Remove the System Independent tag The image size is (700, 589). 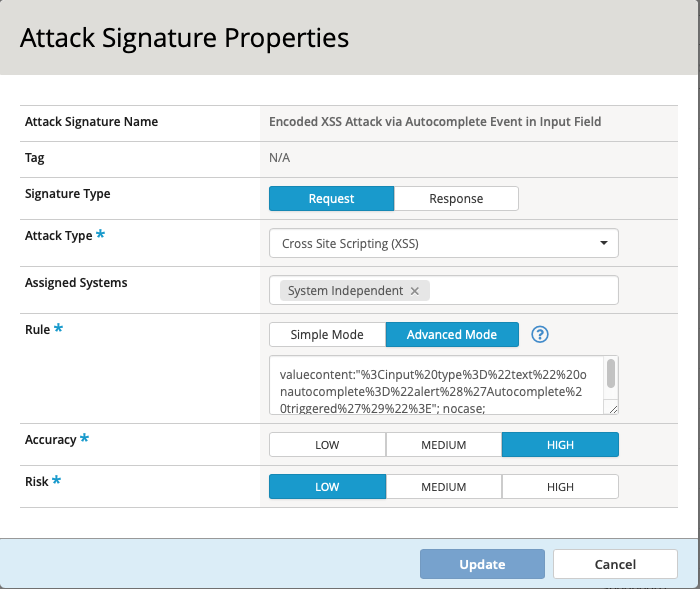click(x=415, y=291)
